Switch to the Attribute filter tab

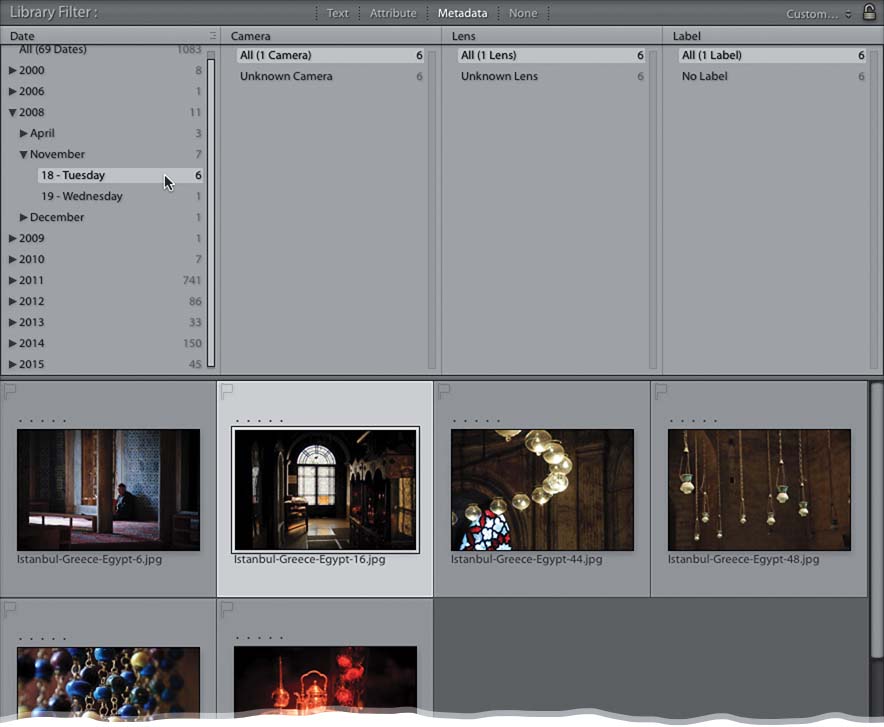pos(393,14)
